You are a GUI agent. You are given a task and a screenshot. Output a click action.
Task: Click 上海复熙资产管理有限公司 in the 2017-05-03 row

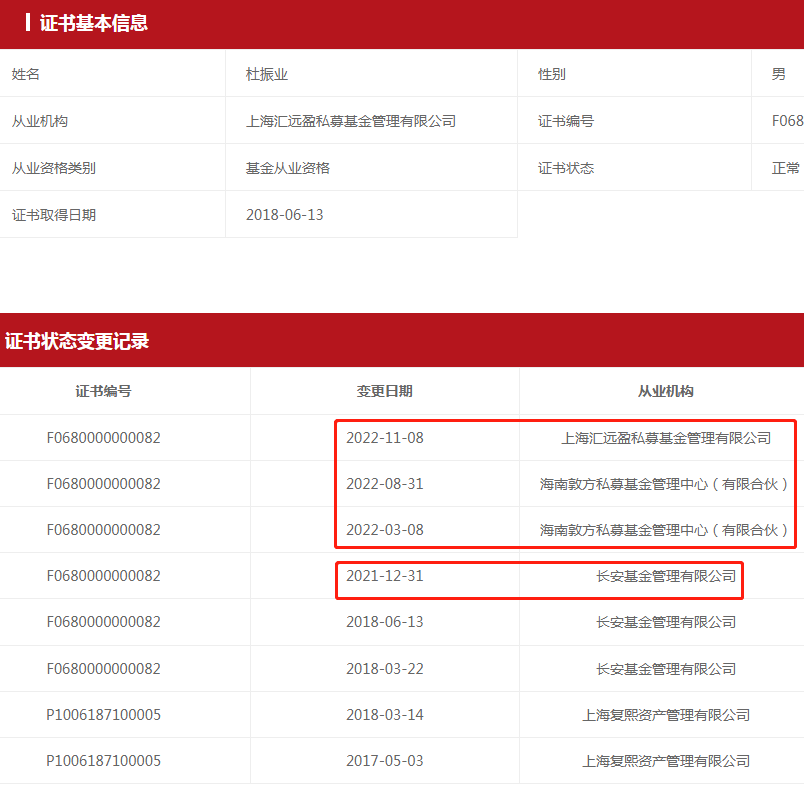pos(666,761)
